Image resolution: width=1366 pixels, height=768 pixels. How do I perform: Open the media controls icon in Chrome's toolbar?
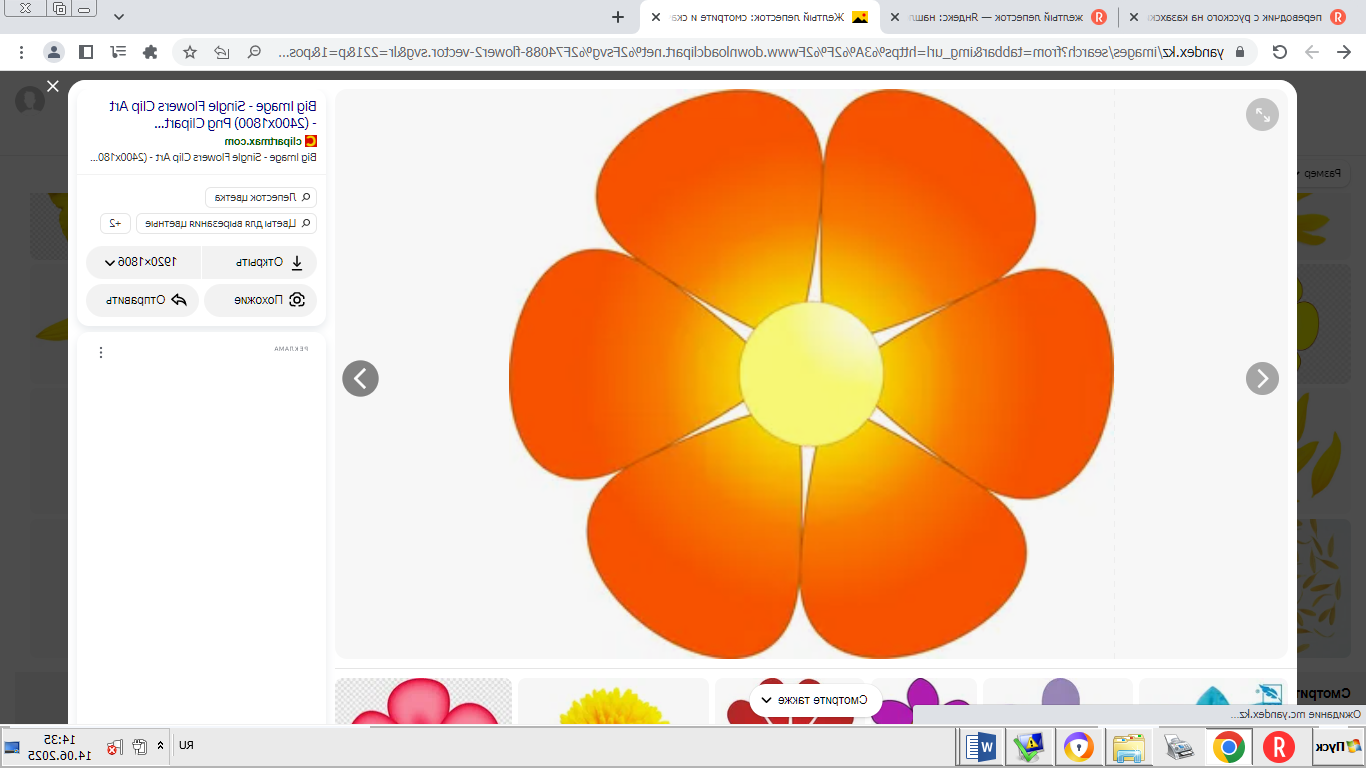119,52
